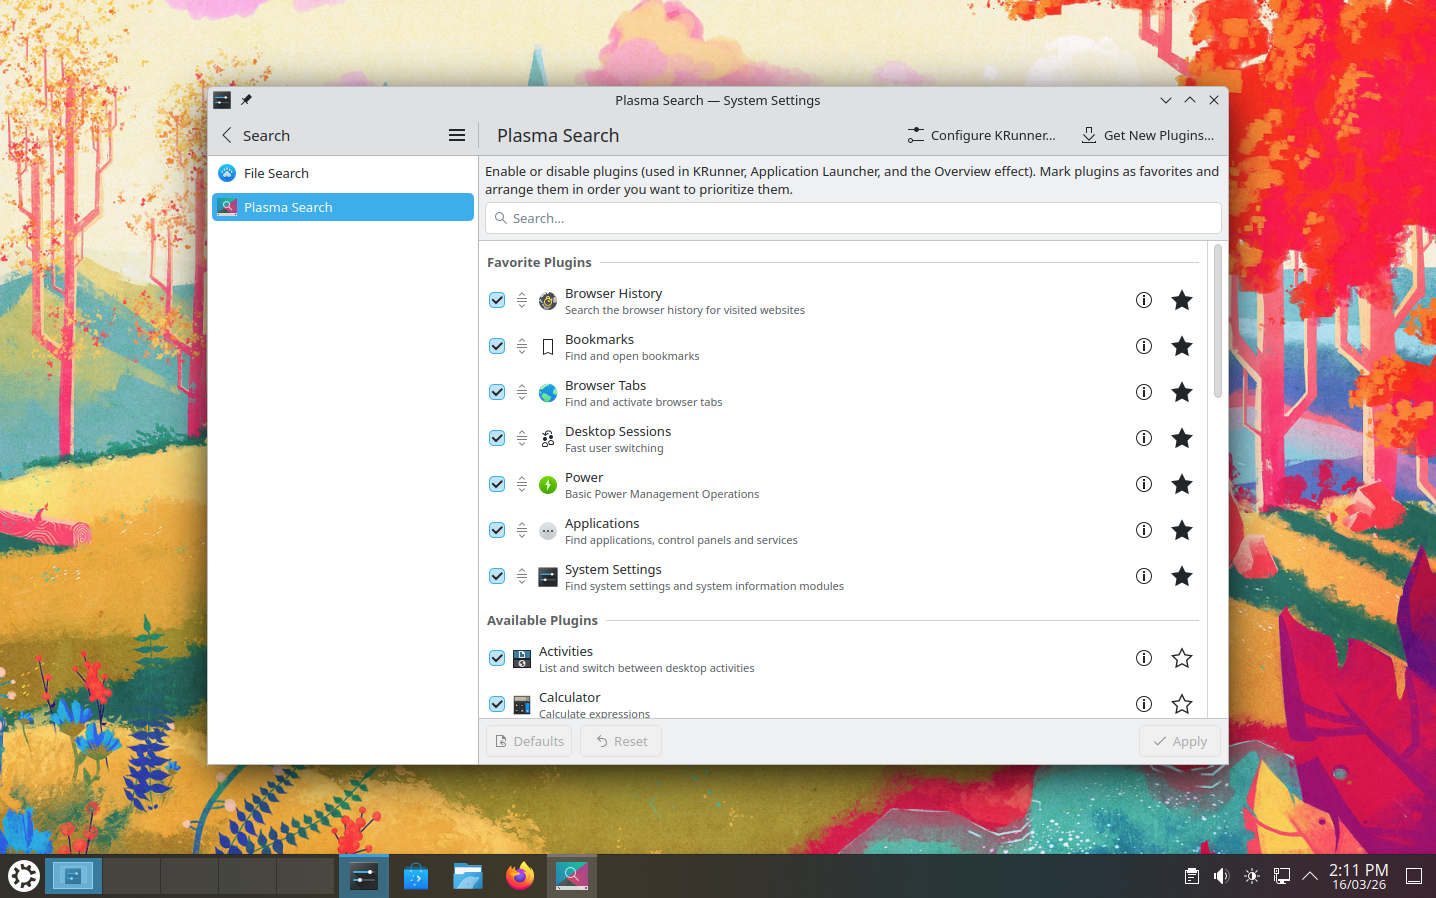Click the Apply button
Screen dimensions: 1436x898
click(x=1180, y=741)
